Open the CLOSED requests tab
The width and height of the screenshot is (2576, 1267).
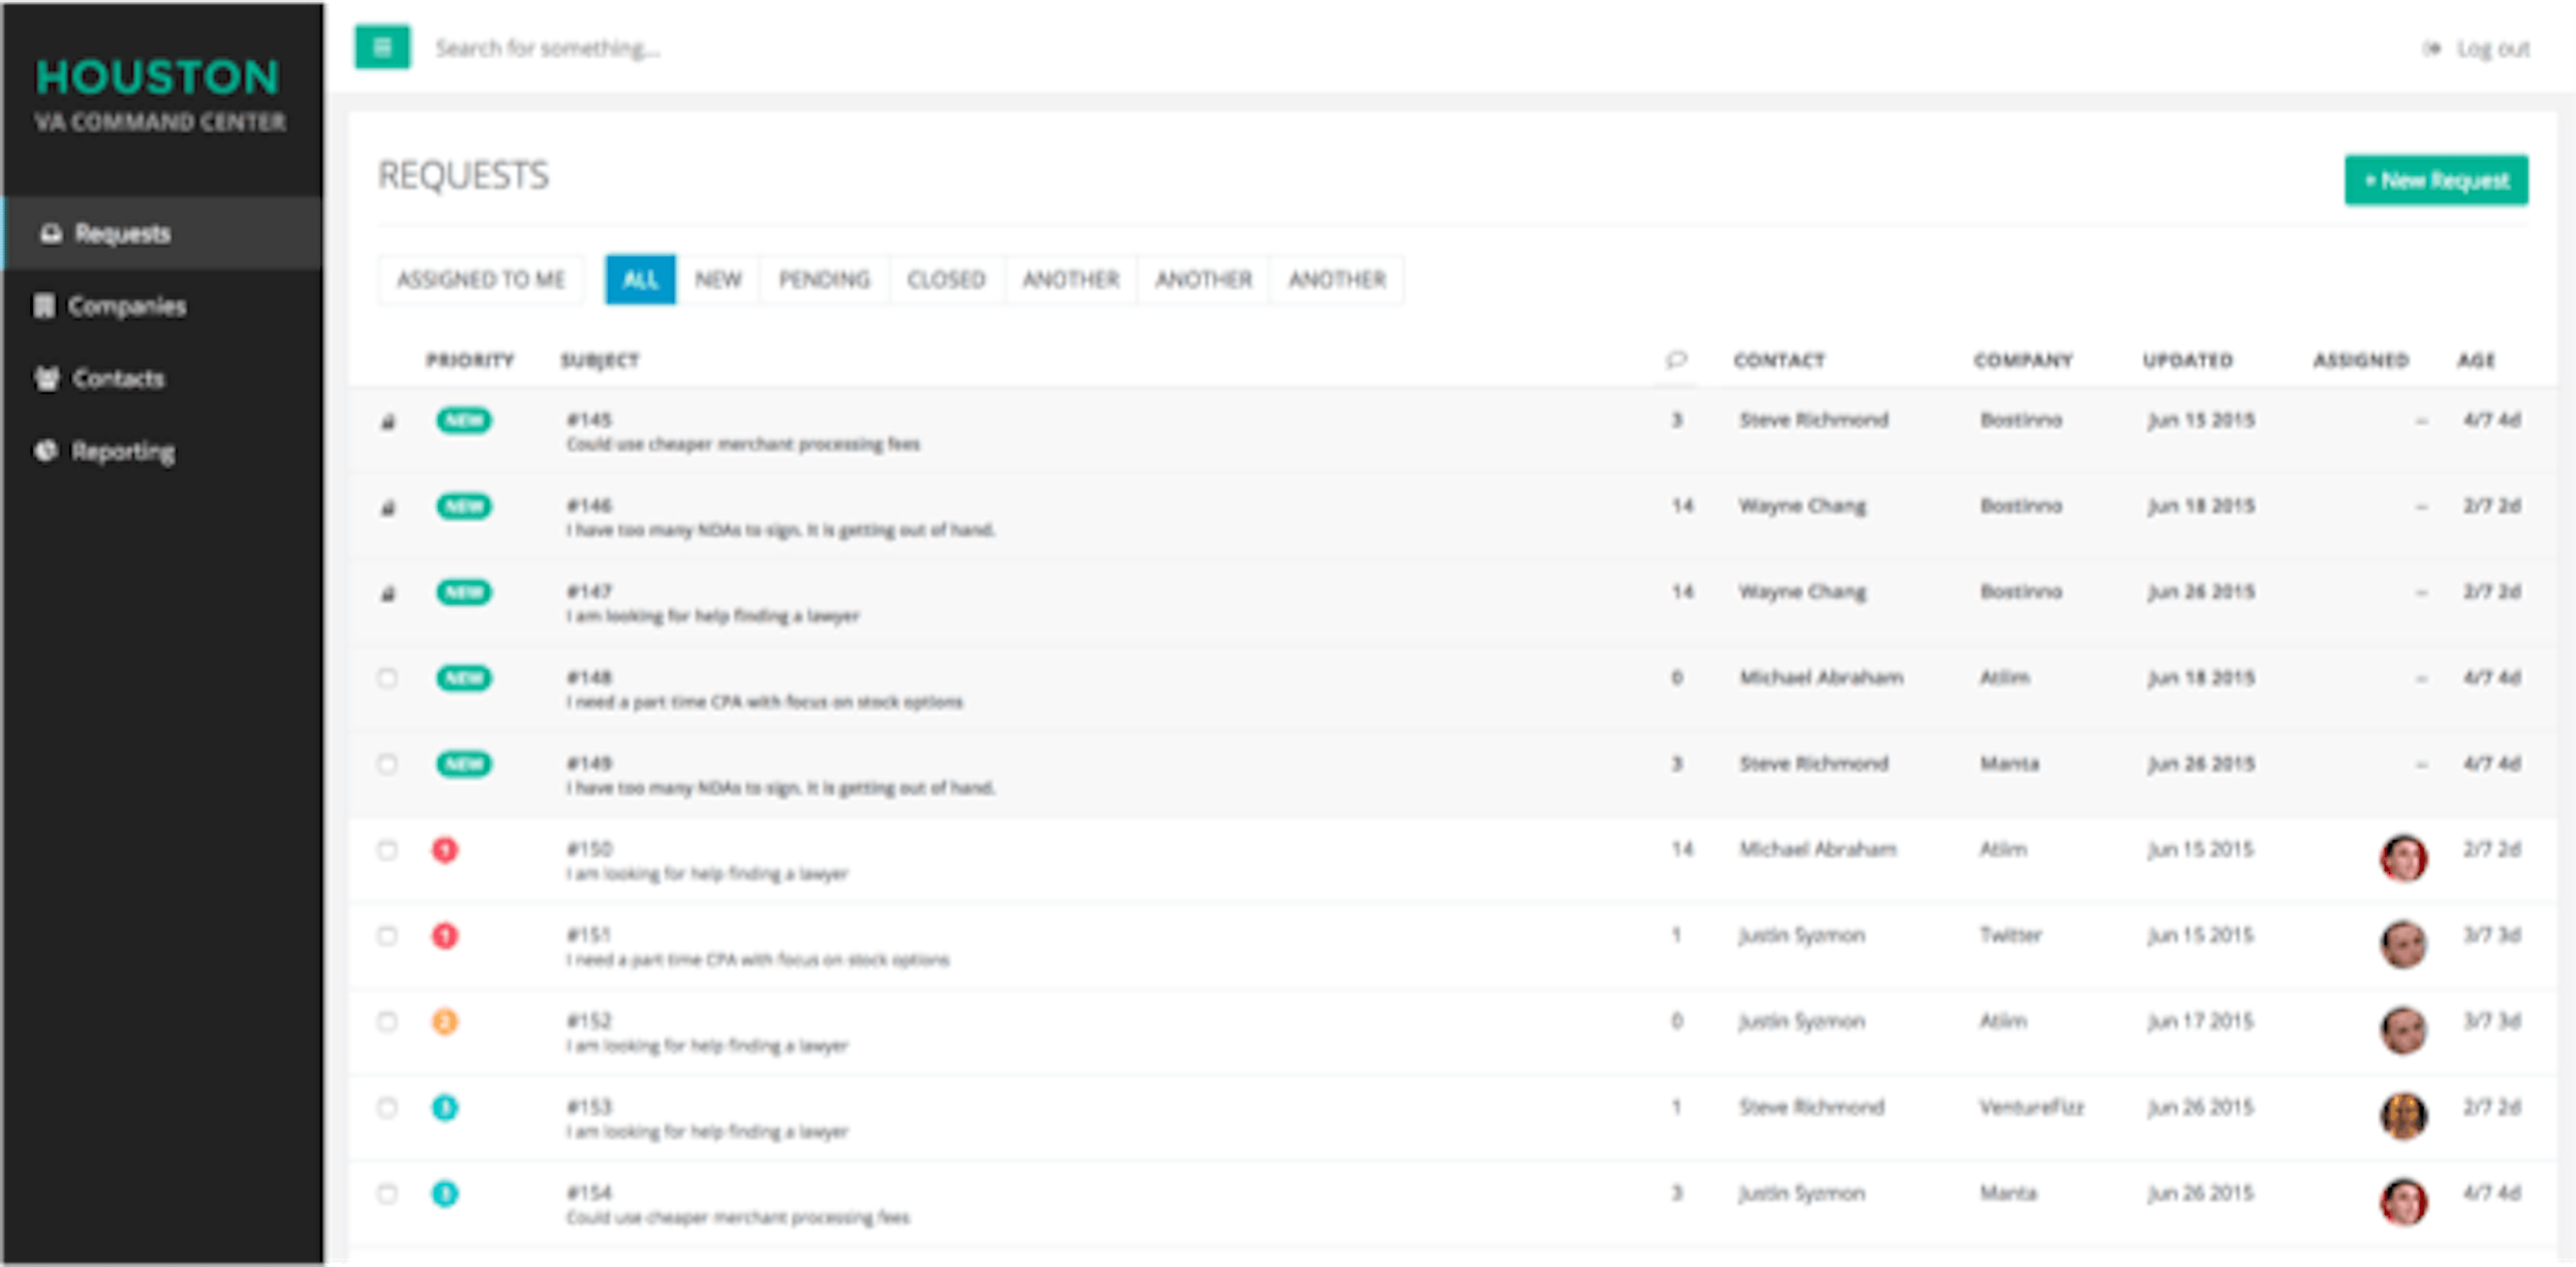tap(945, 279)
